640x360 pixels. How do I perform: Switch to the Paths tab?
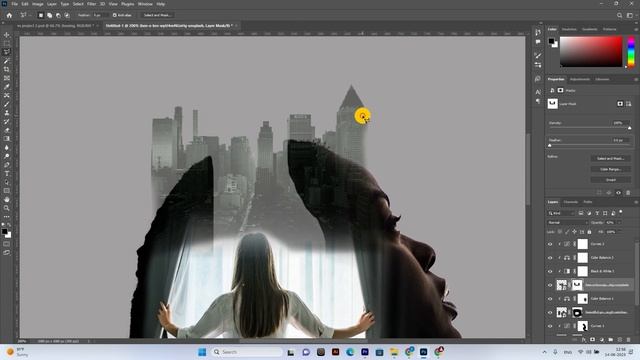[x=588, y=202]
